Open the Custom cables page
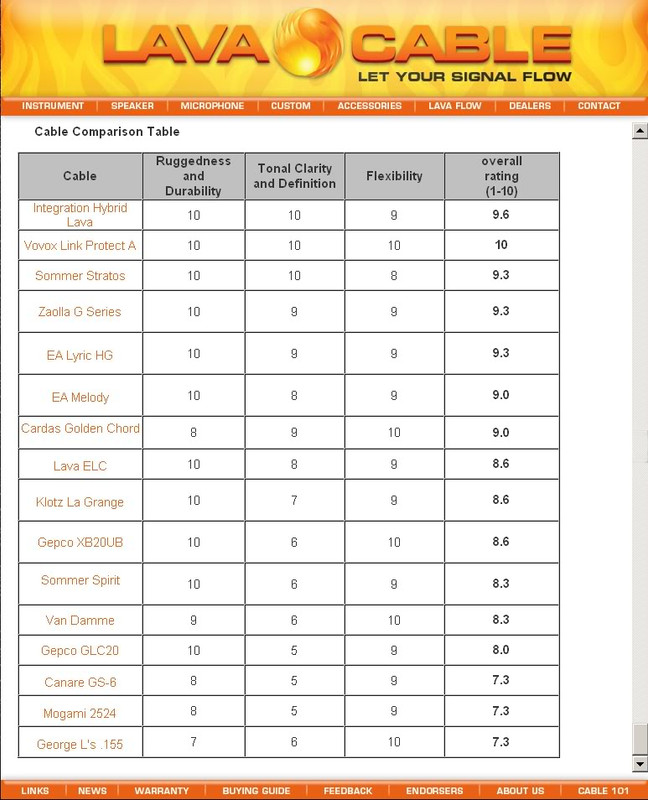This screenshot has width=648, height=800. point(290,106)
